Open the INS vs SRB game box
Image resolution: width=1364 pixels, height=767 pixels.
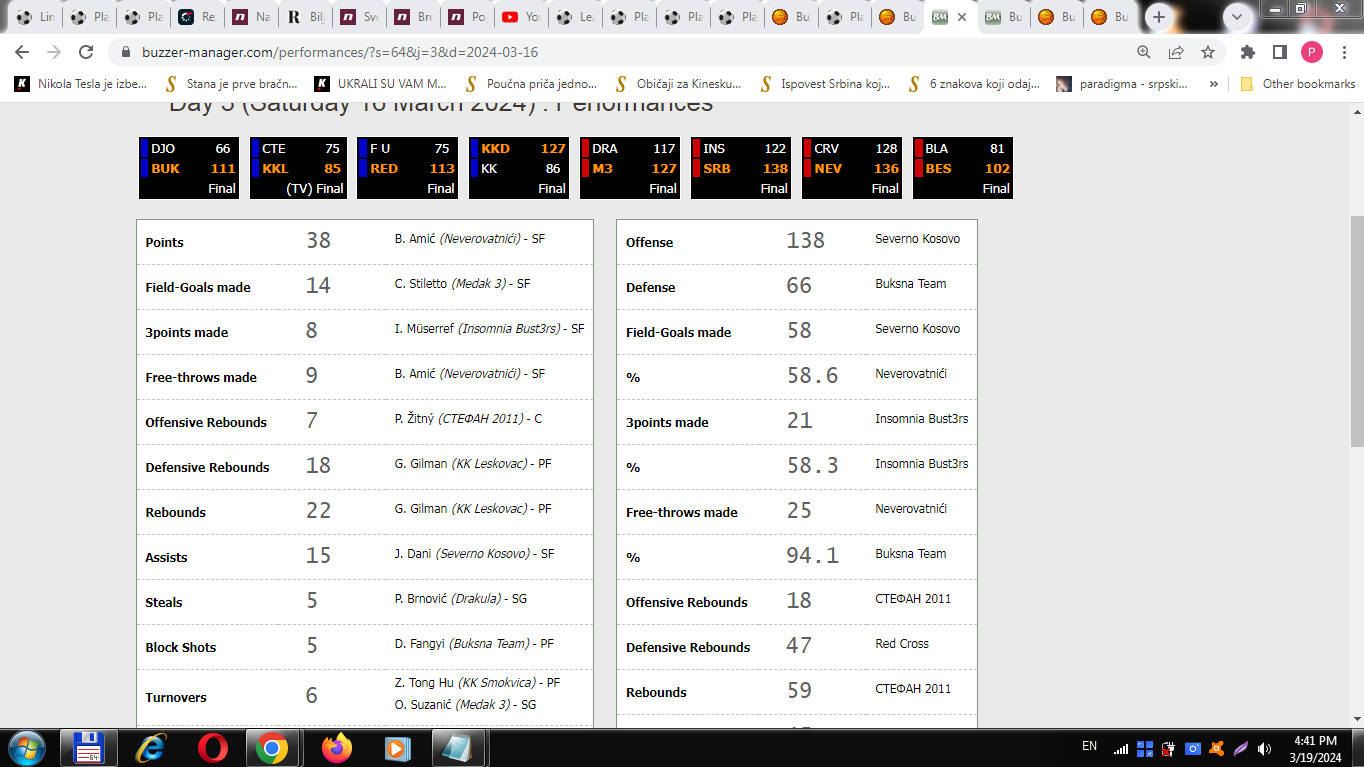741,168
